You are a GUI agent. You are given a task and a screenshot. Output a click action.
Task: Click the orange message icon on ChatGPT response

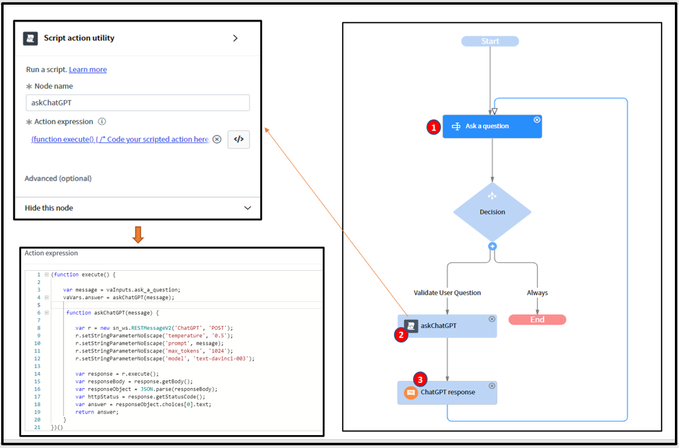(x=411, y=393)
